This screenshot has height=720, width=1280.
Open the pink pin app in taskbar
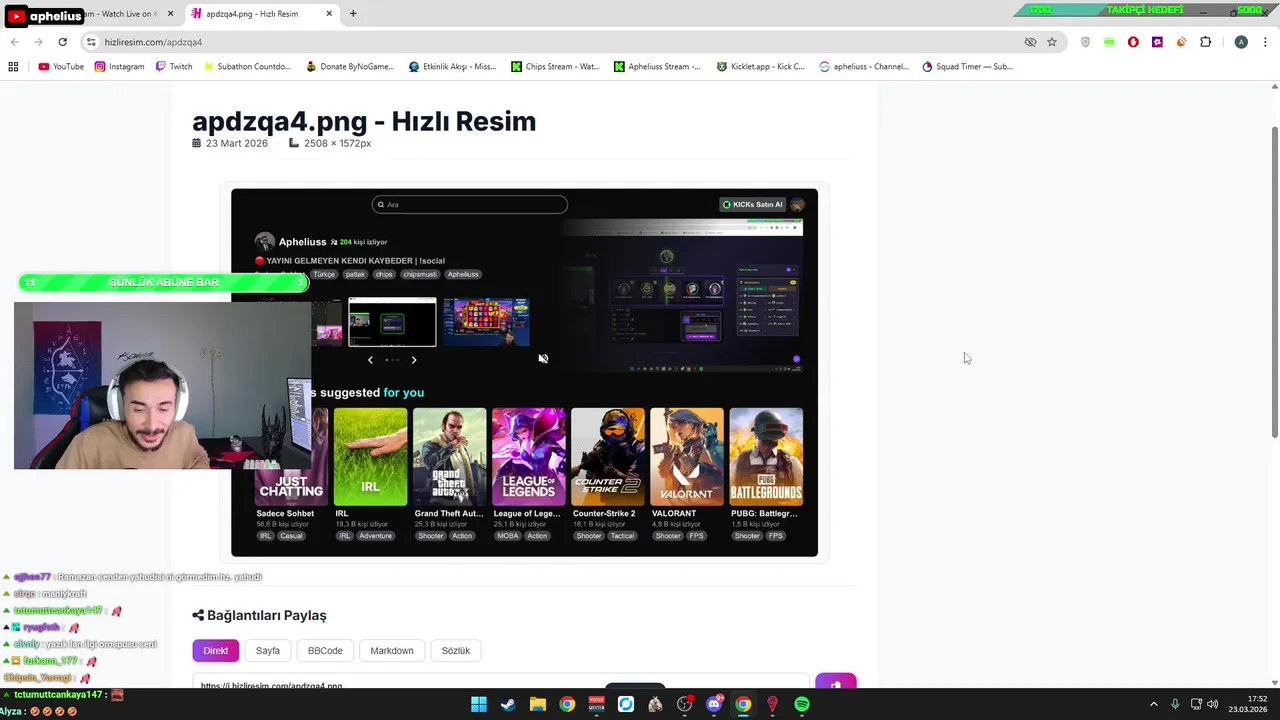click(x=772, y=704)
